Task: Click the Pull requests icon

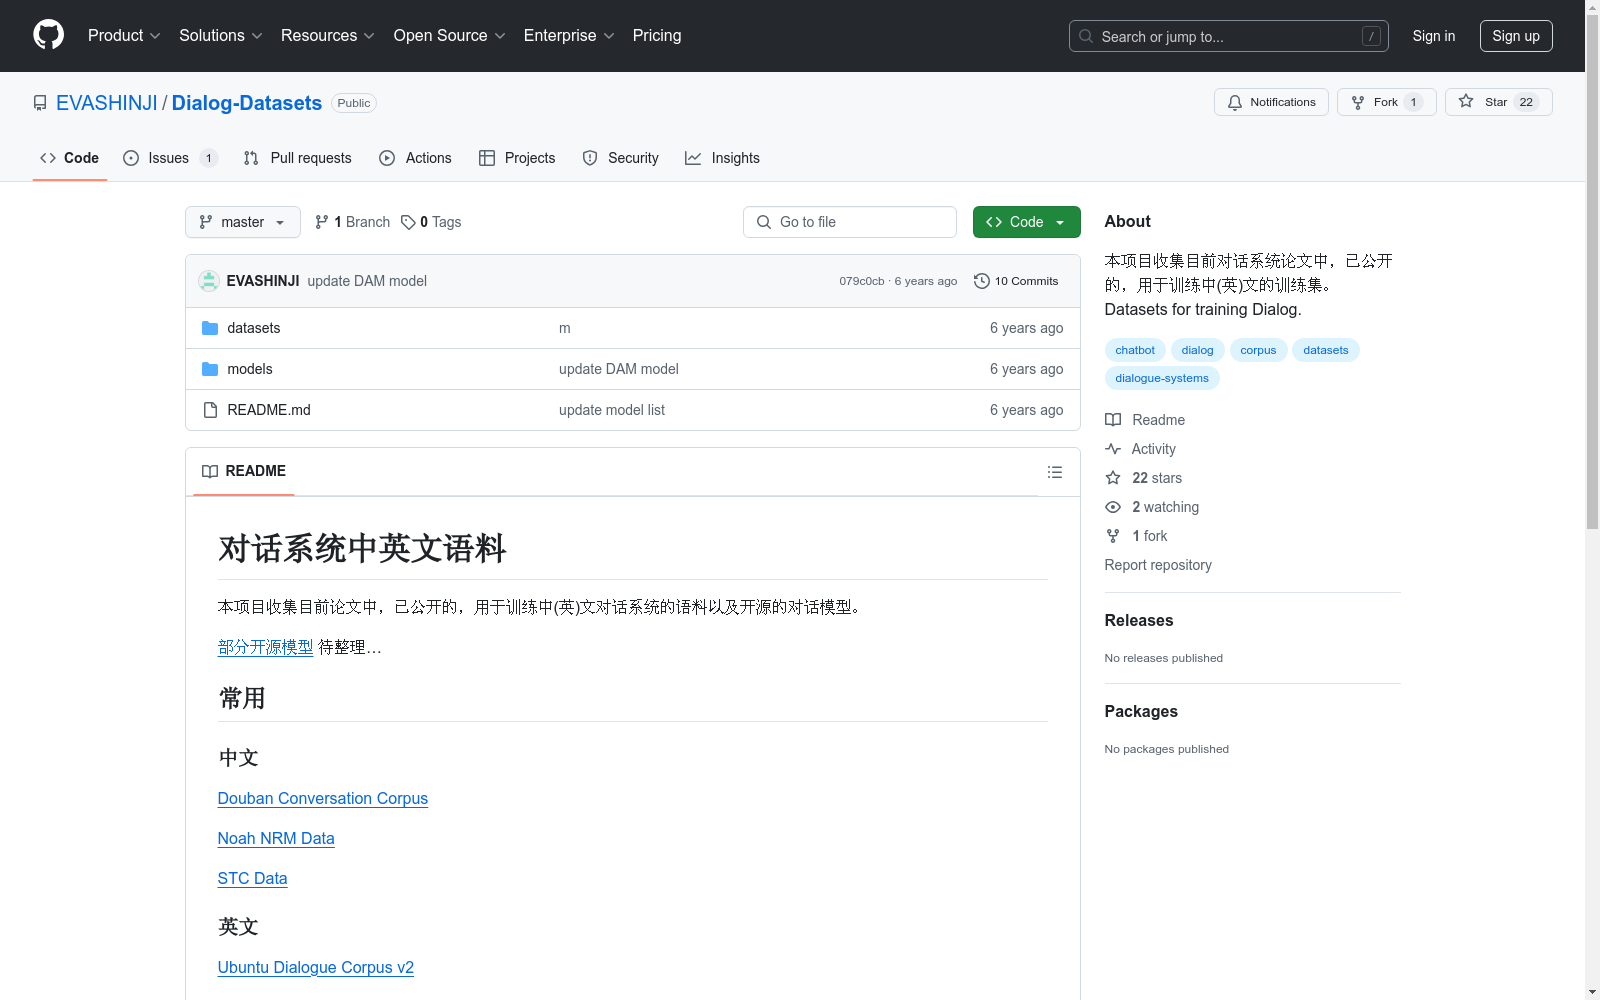Action: pyautogui.click(x=251, y=158)
